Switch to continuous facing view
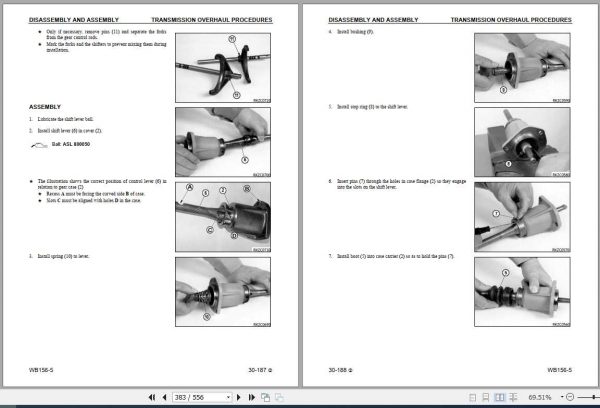The width and height of the screenshot is (600, 408). click(513, 398)
